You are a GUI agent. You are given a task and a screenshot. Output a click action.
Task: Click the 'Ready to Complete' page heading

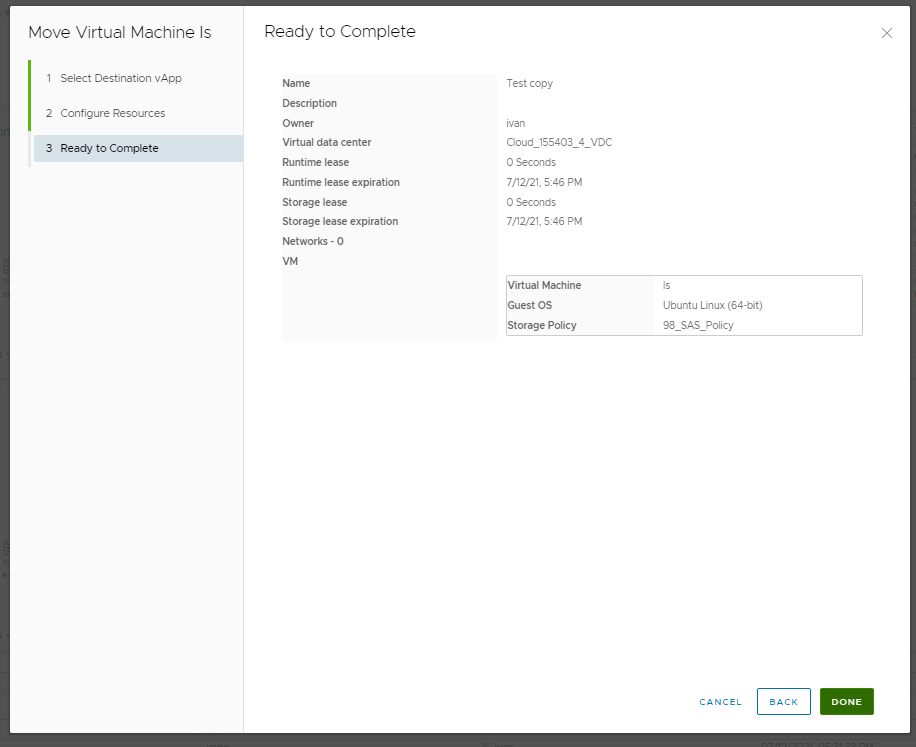pos(339,32)
